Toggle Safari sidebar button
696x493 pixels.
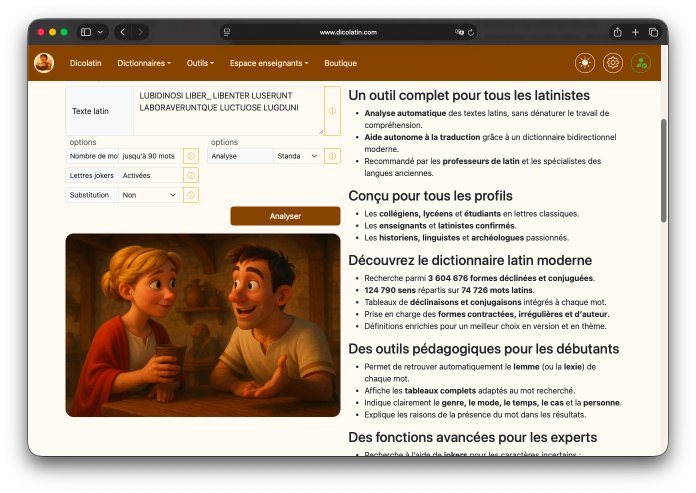click(x=86, y=32)
